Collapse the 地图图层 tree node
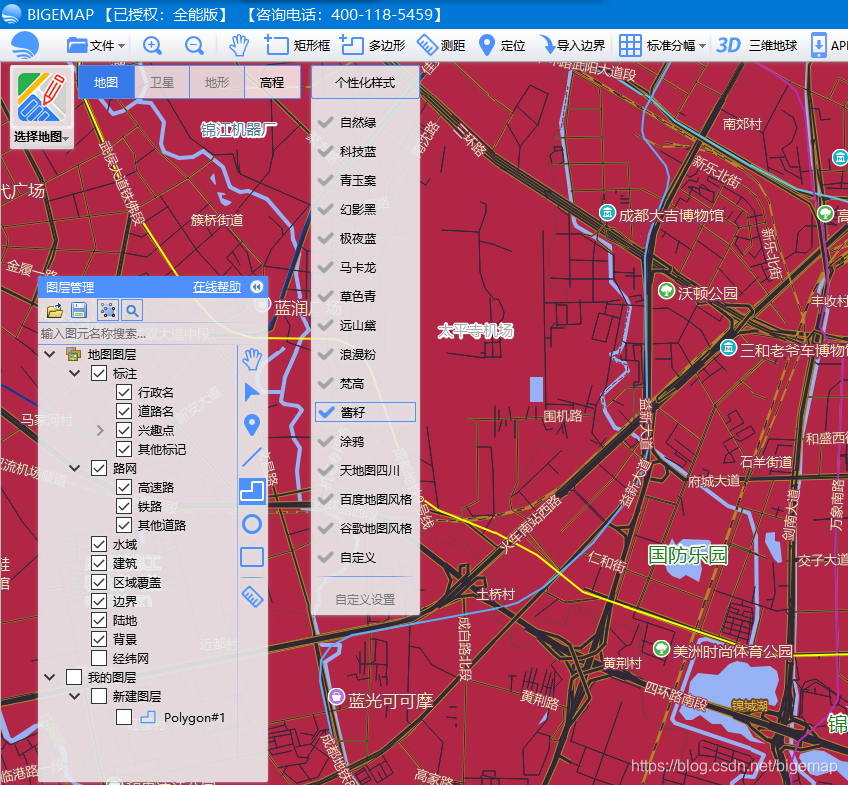 pos(49,355)
